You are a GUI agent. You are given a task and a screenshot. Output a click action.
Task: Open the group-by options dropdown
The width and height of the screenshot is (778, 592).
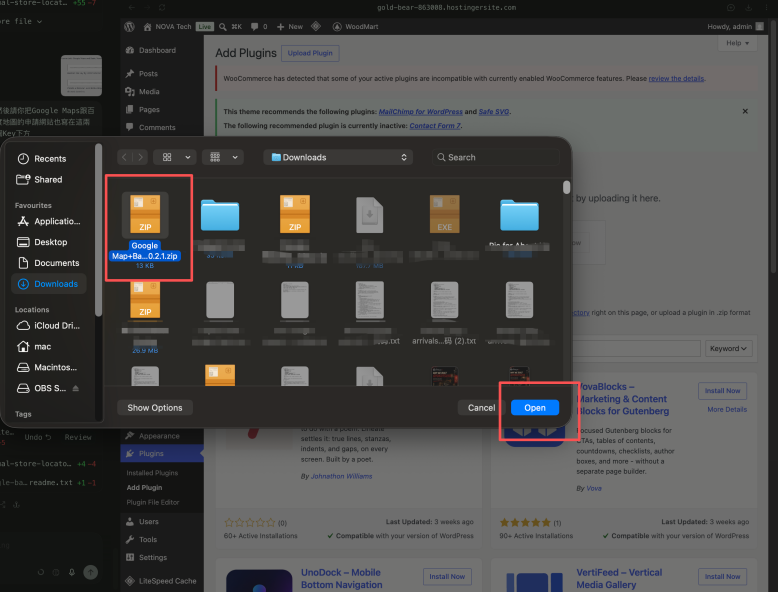[x=223, y=157]
